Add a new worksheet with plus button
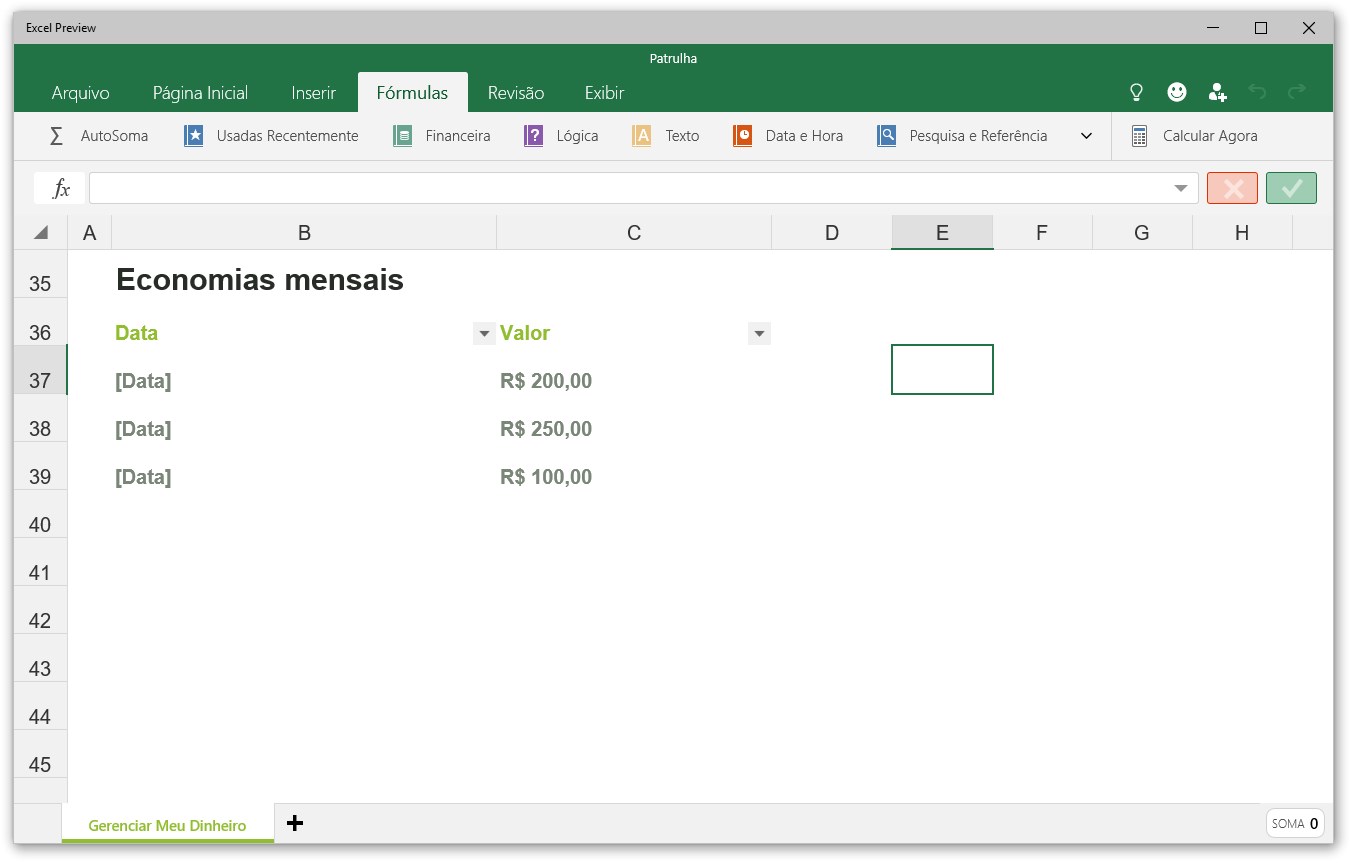Viewport: 1351px width, 863px height. pyautogui.click(x=295, y=823)
